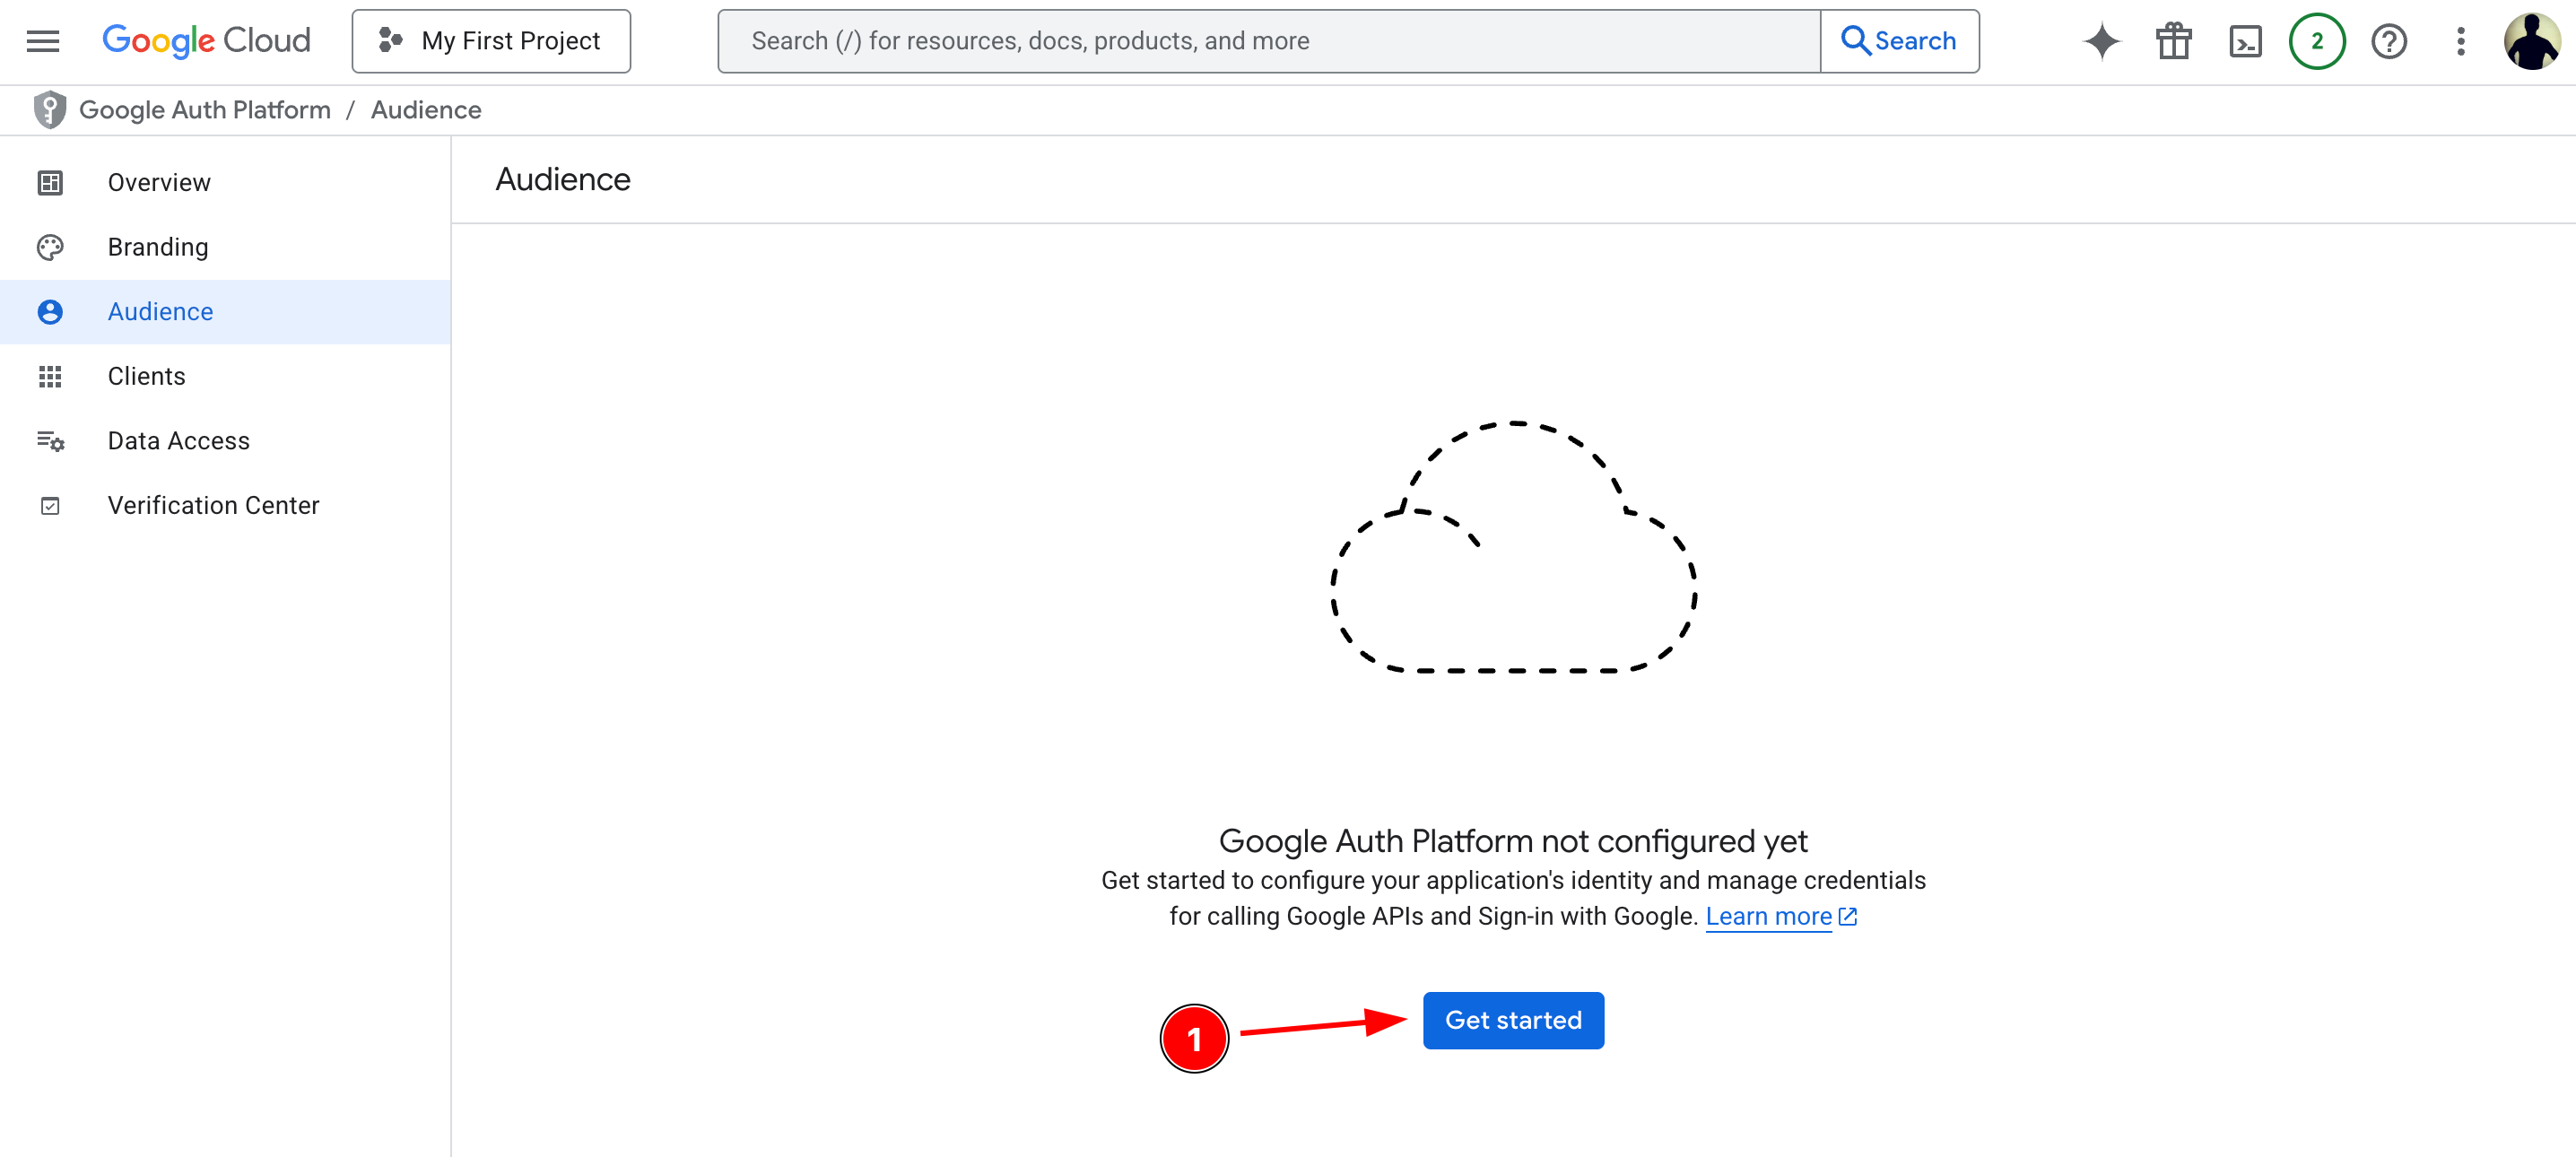Viewport: 2576px width, 1157px height.
Task: Click the account profile avatar
Action: pyautogui.click(x=2532, y=41)
